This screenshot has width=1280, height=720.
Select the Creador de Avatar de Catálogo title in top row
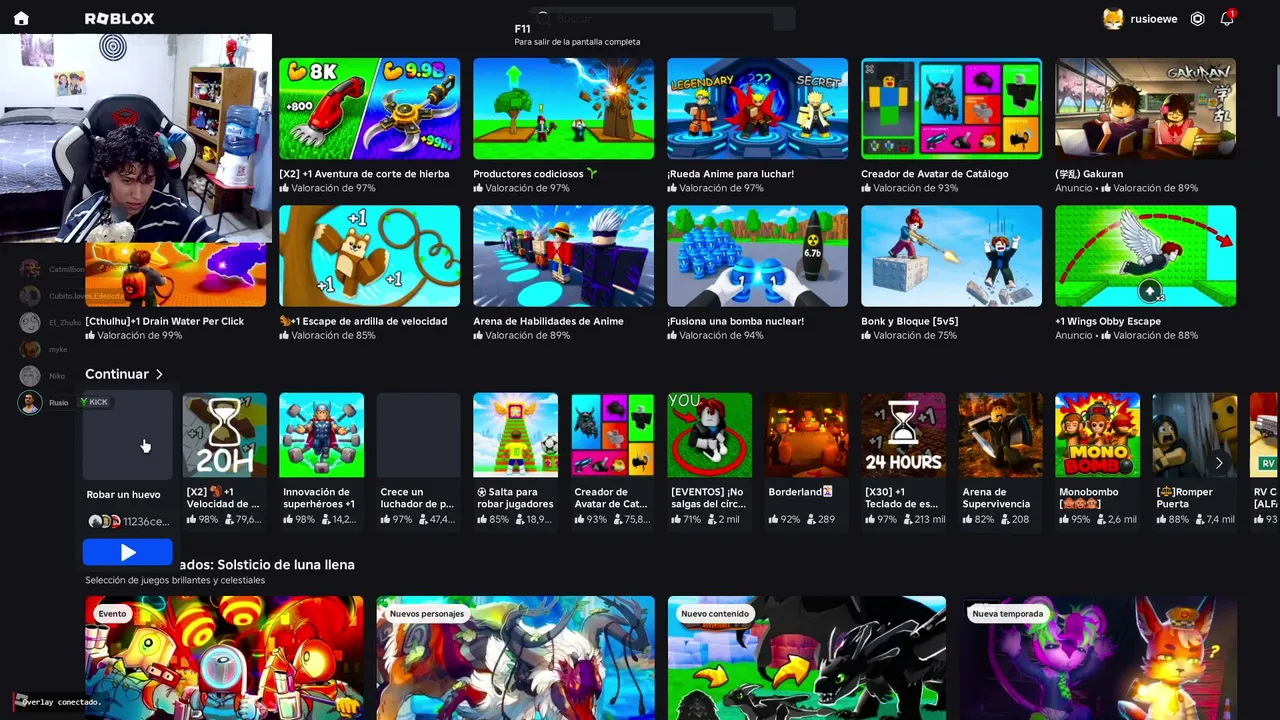tap(934, 174)
